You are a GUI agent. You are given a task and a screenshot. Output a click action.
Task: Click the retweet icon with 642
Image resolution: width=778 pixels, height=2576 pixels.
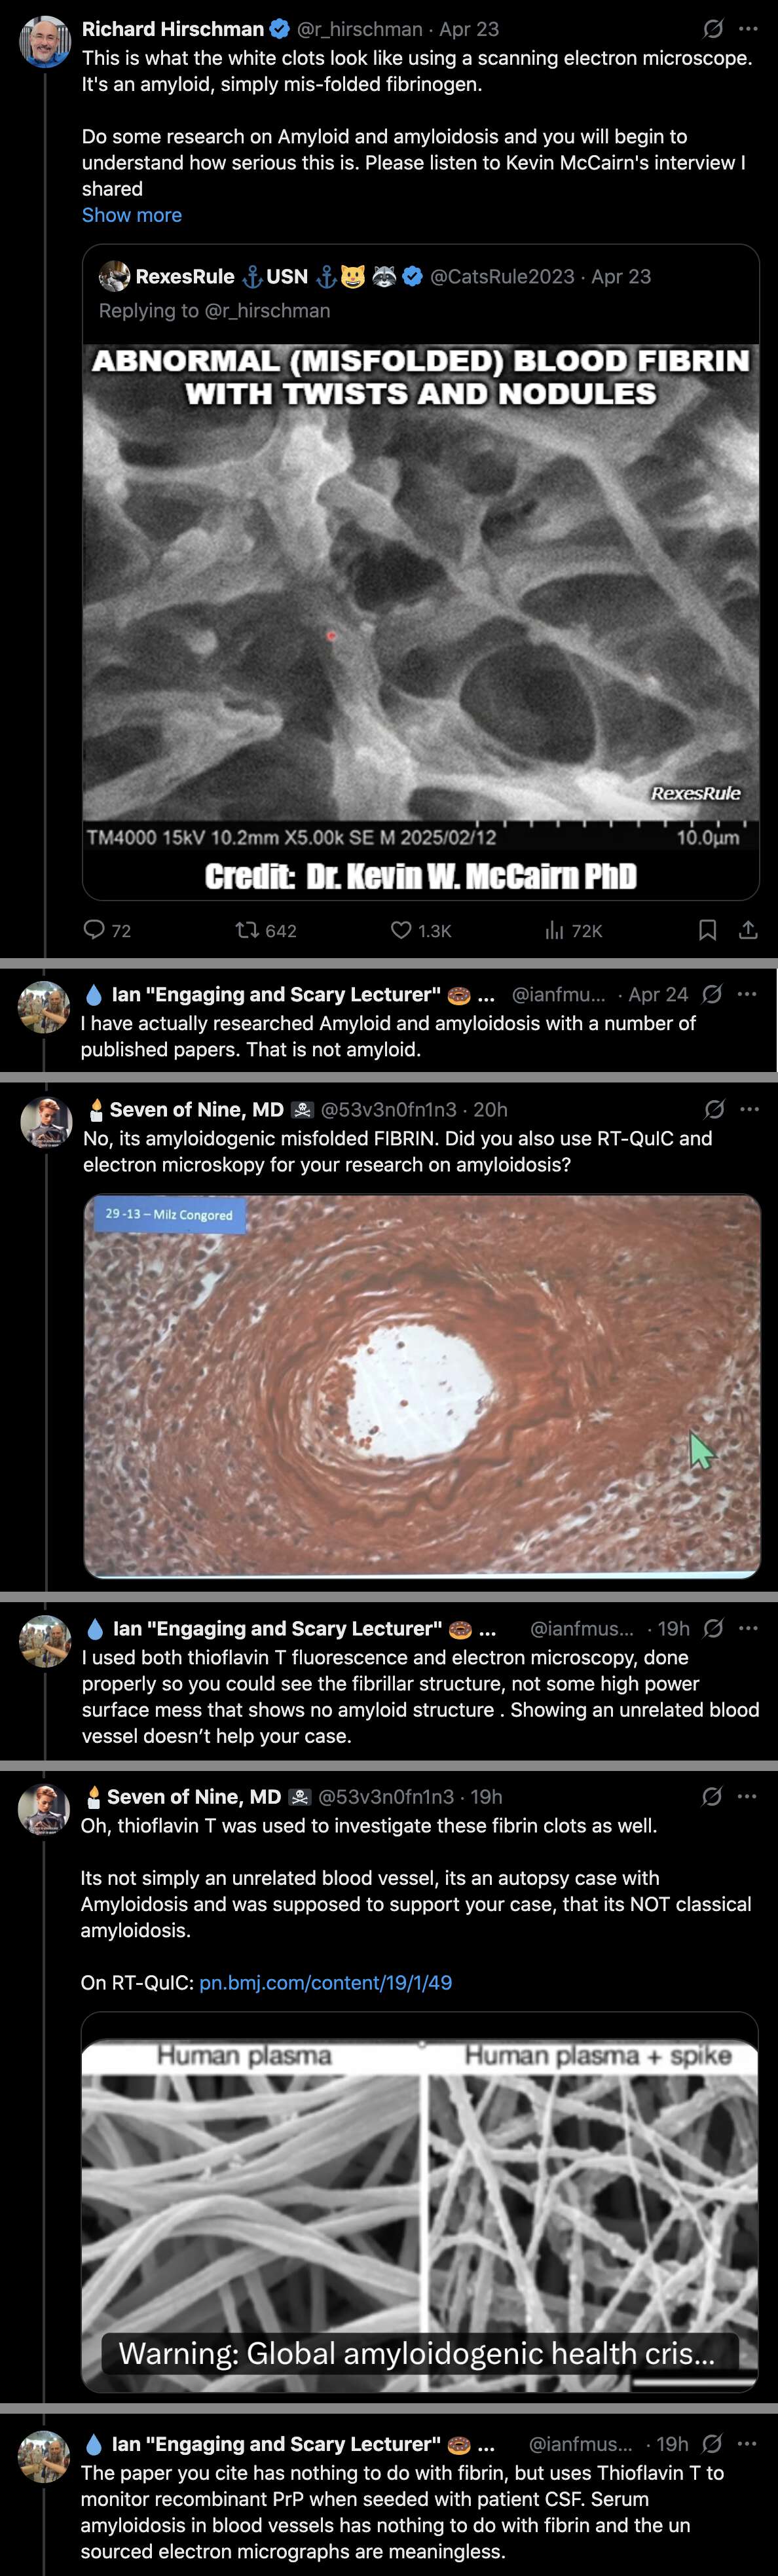[x=246, y=930]
